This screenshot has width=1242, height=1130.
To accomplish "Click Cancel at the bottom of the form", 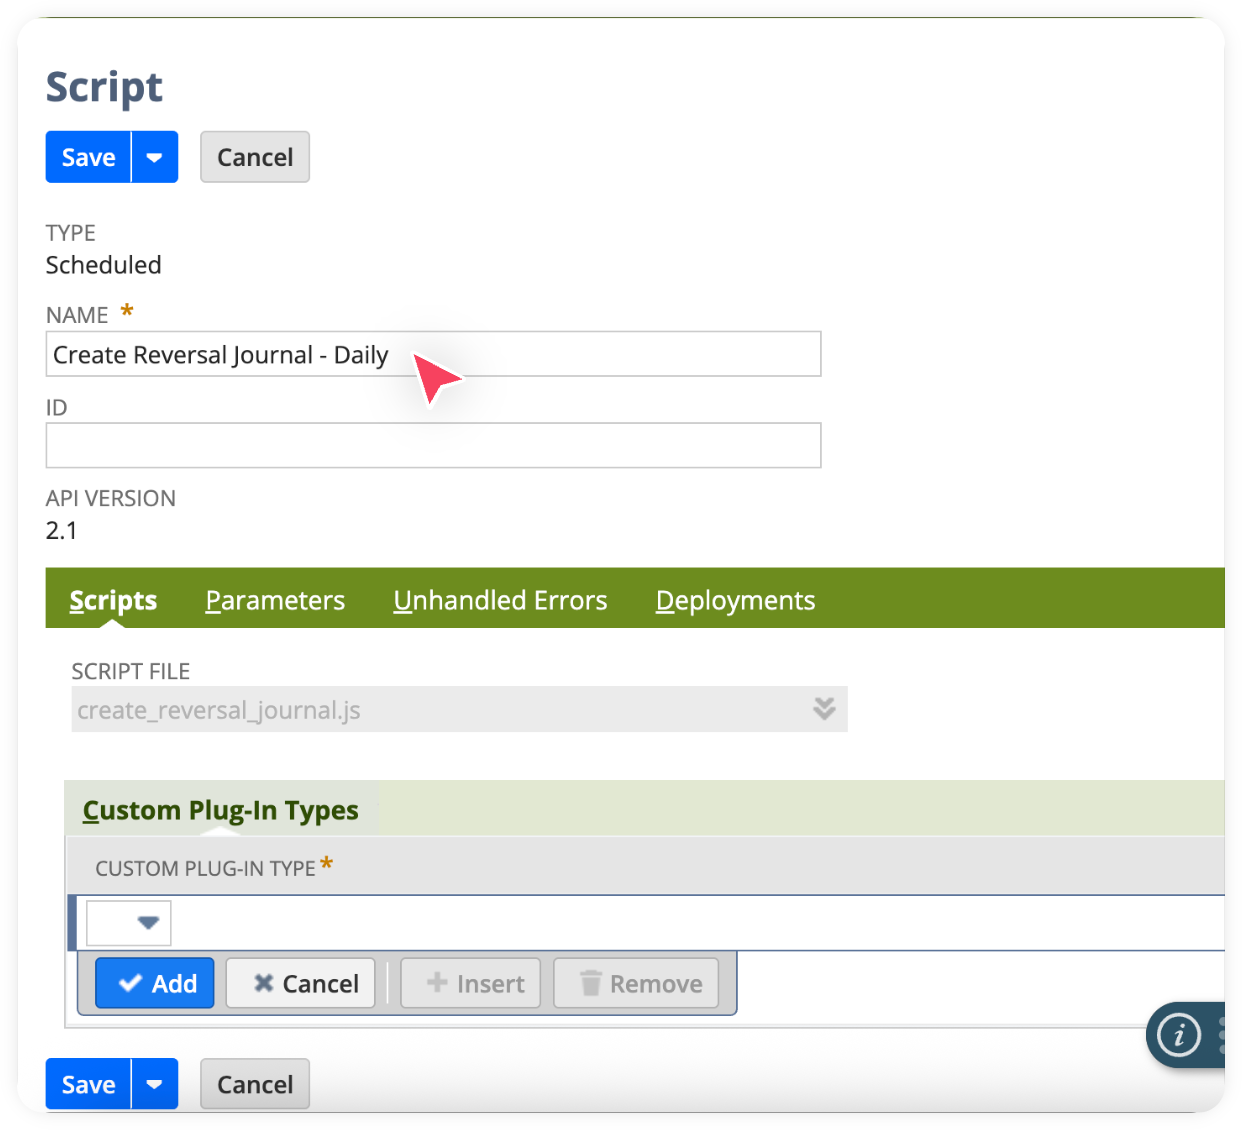I will (254, 1084).
